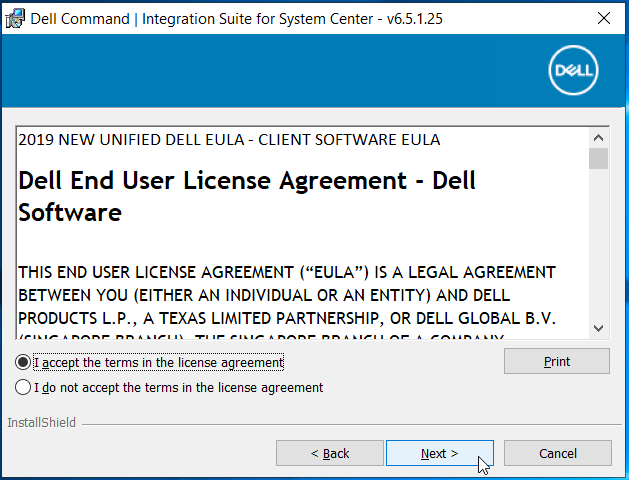Close the Integration Suite installer window
The image size is (629, 480).
pos(604,18)
